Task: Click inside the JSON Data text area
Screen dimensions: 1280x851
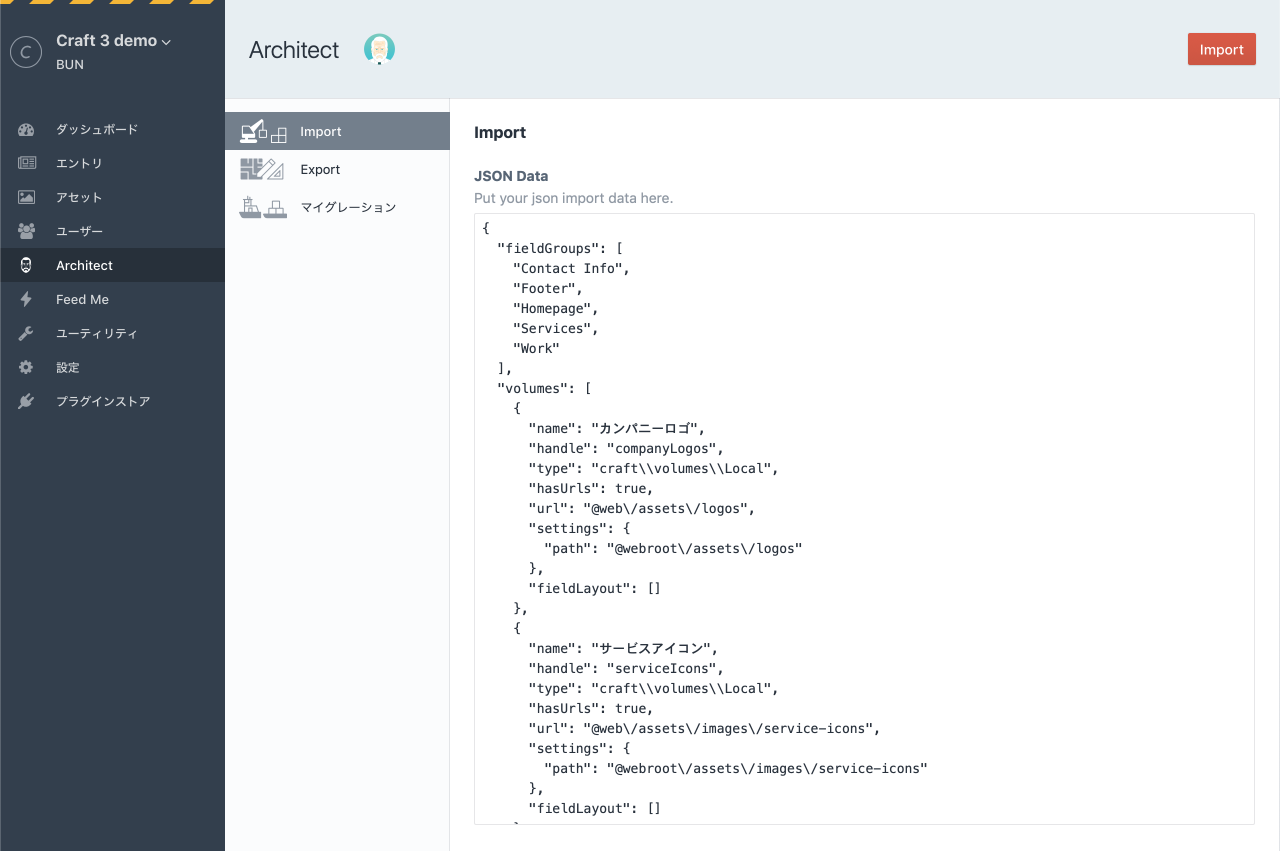Action: 863,518
